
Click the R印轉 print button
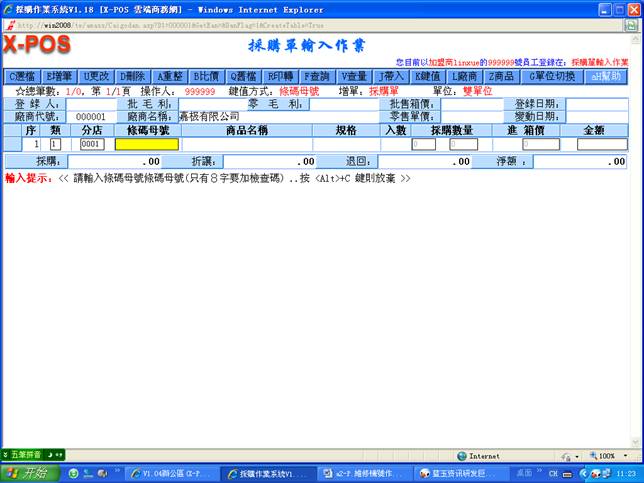280,76
